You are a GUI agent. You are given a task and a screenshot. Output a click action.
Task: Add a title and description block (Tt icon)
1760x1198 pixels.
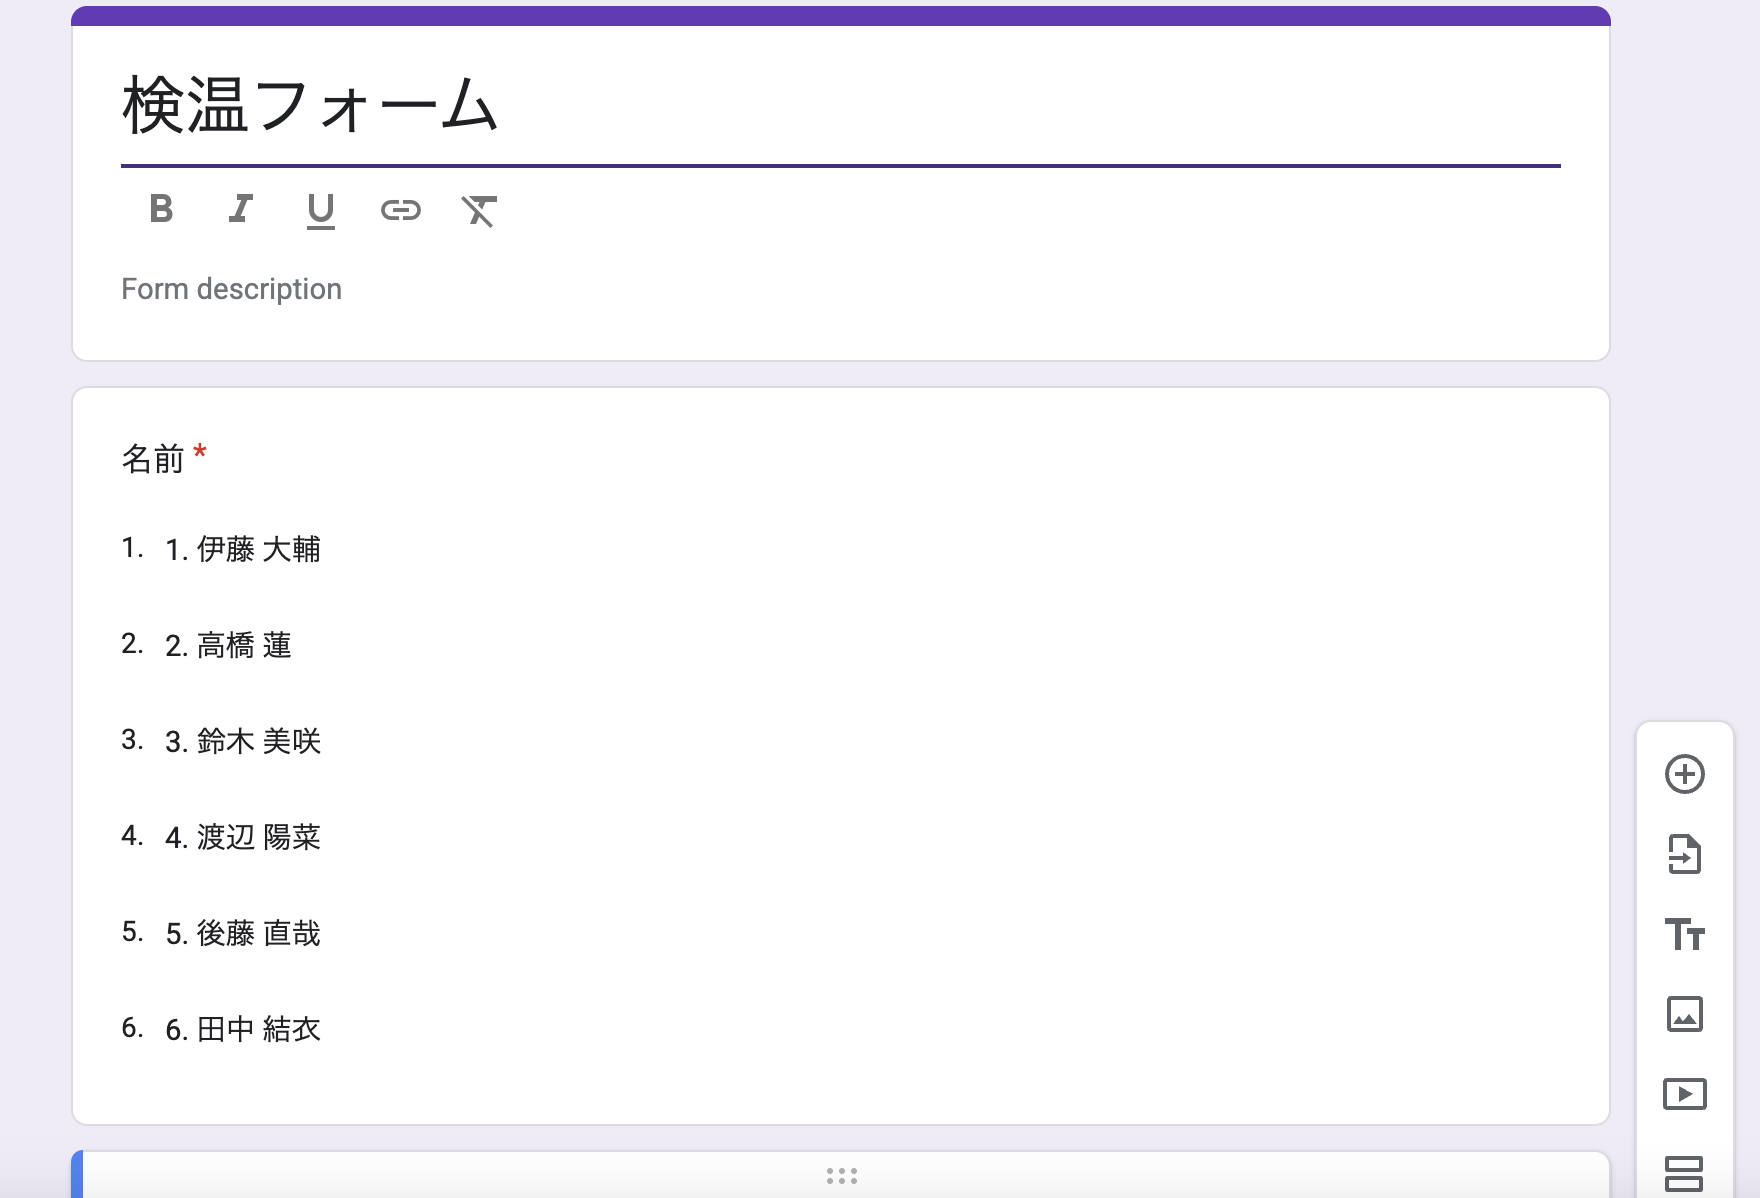(1686, 935)
